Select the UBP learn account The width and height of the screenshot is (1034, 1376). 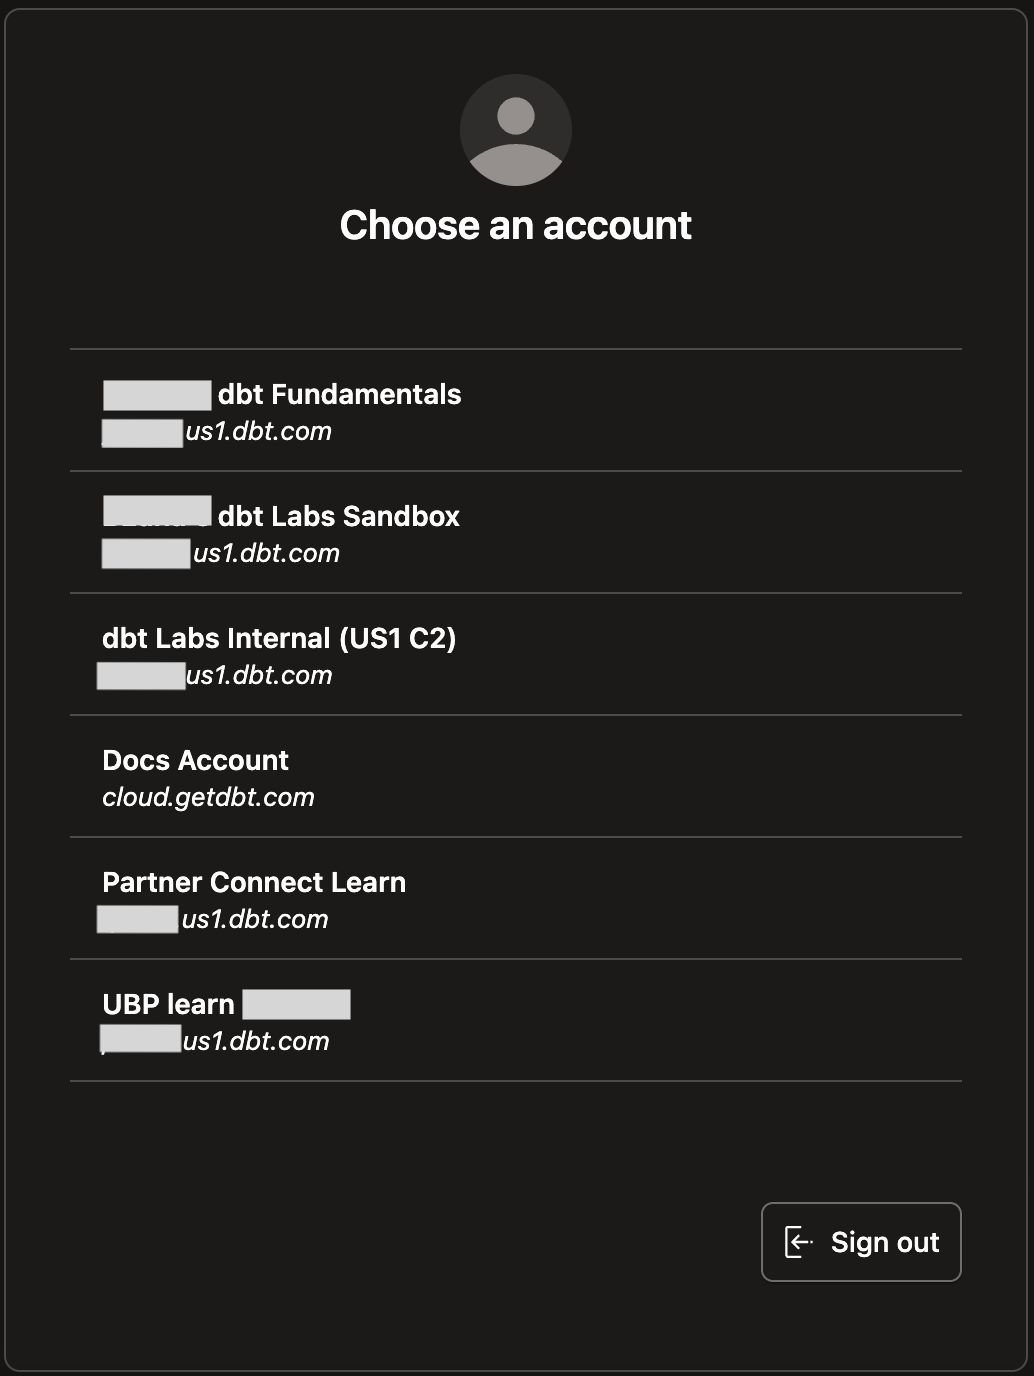coord(516,1020)
